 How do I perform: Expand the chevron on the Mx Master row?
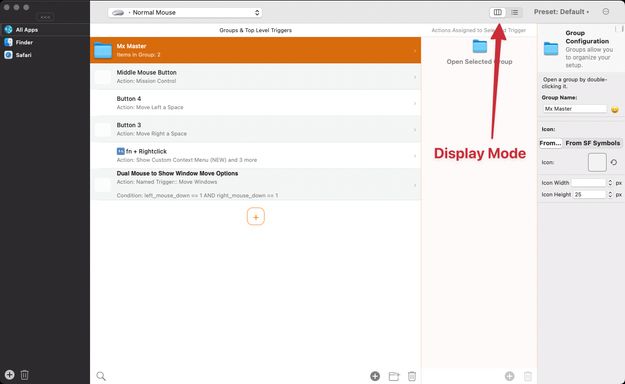click(x=415, y=51)
